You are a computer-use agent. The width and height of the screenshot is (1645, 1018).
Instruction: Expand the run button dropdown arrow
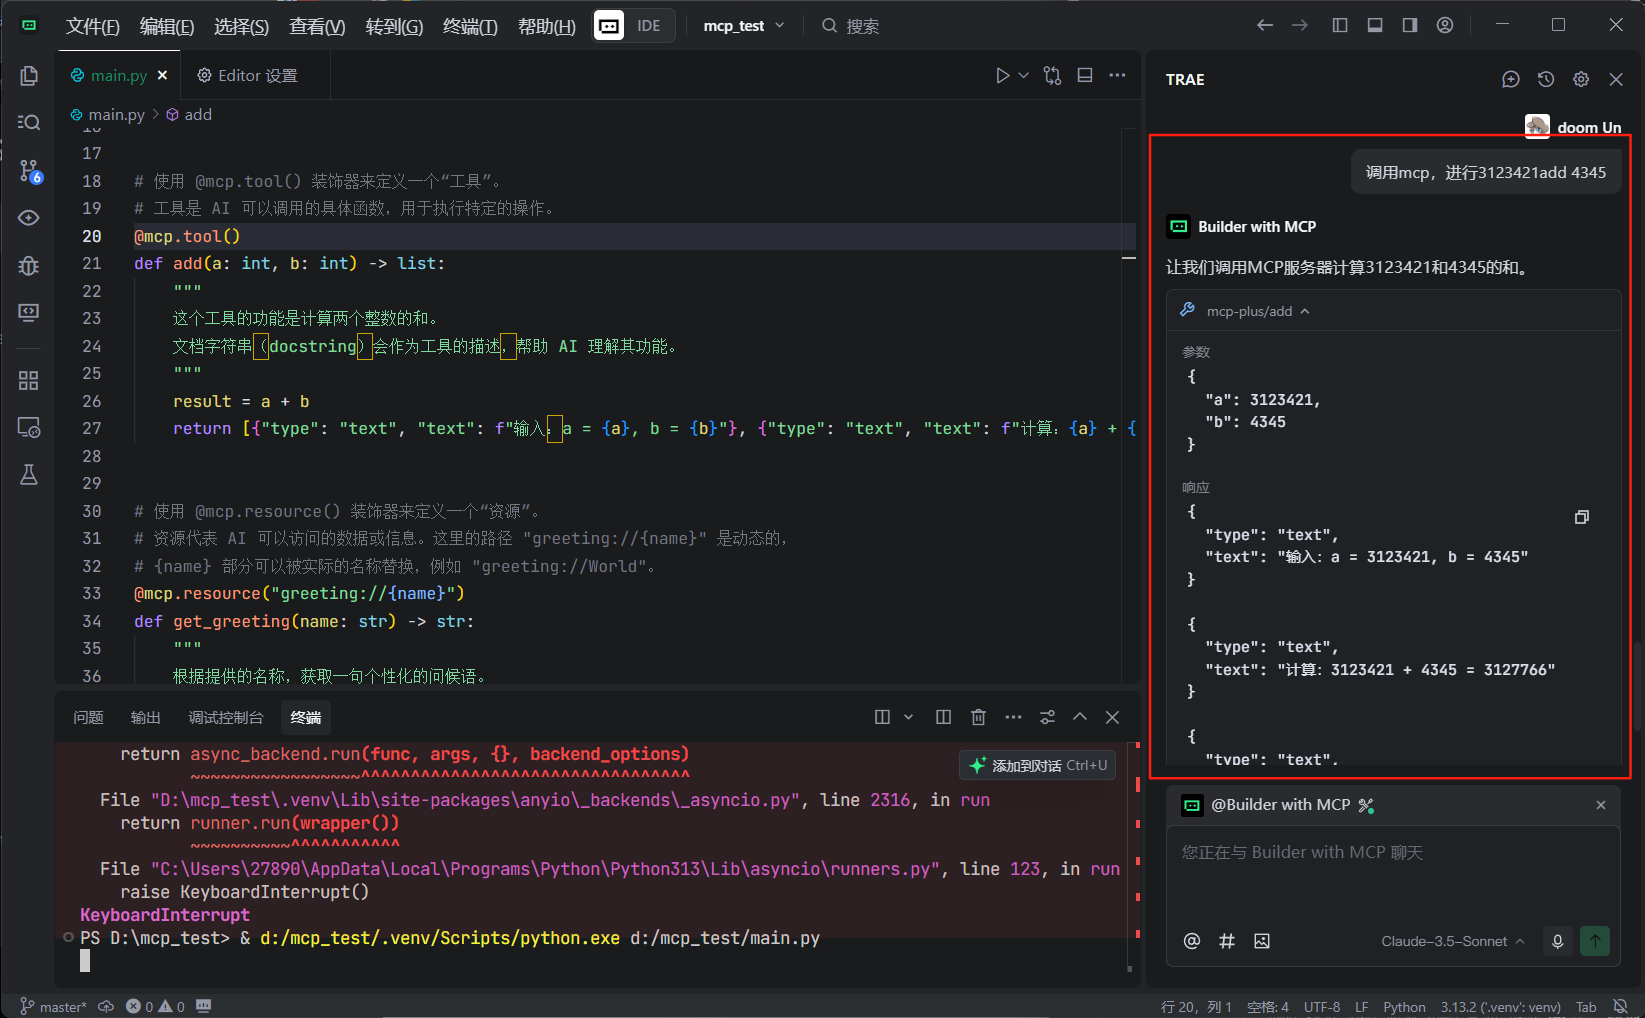point(1023,76)
